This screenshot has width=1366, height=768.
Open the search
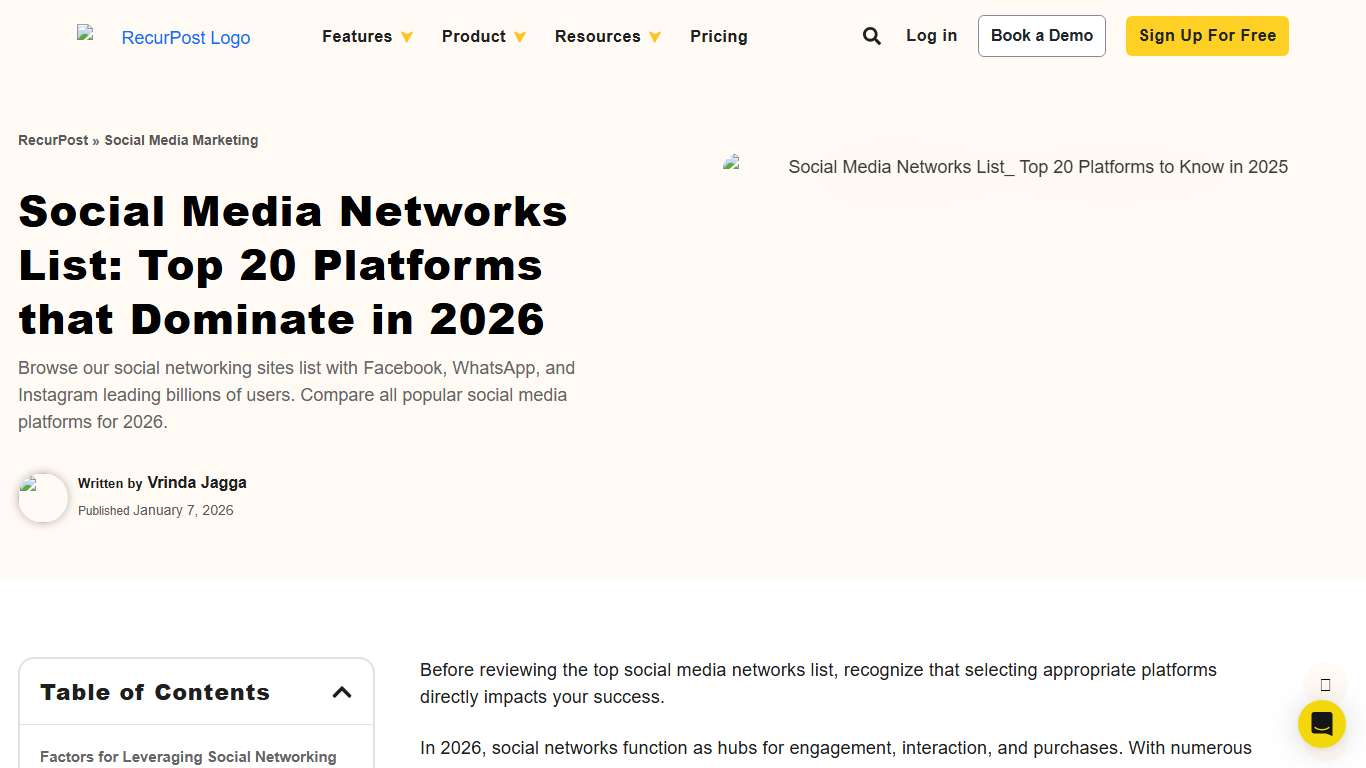[x=871, y=35]
